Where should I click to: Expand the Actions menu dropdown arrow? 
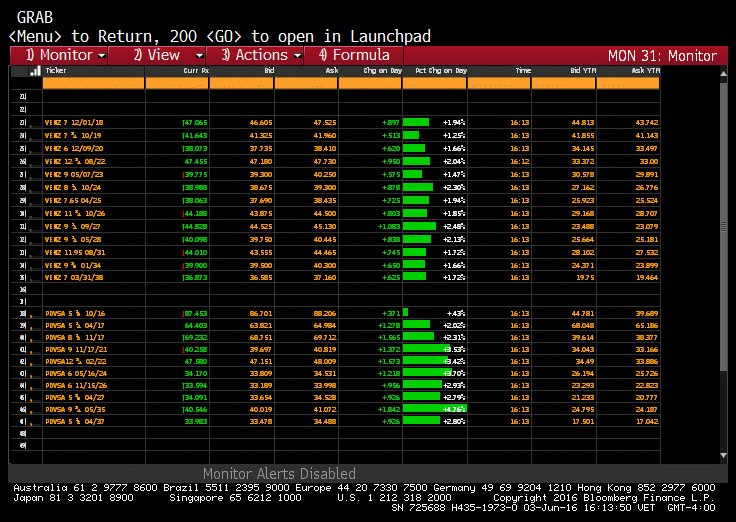tap(297, 56)
